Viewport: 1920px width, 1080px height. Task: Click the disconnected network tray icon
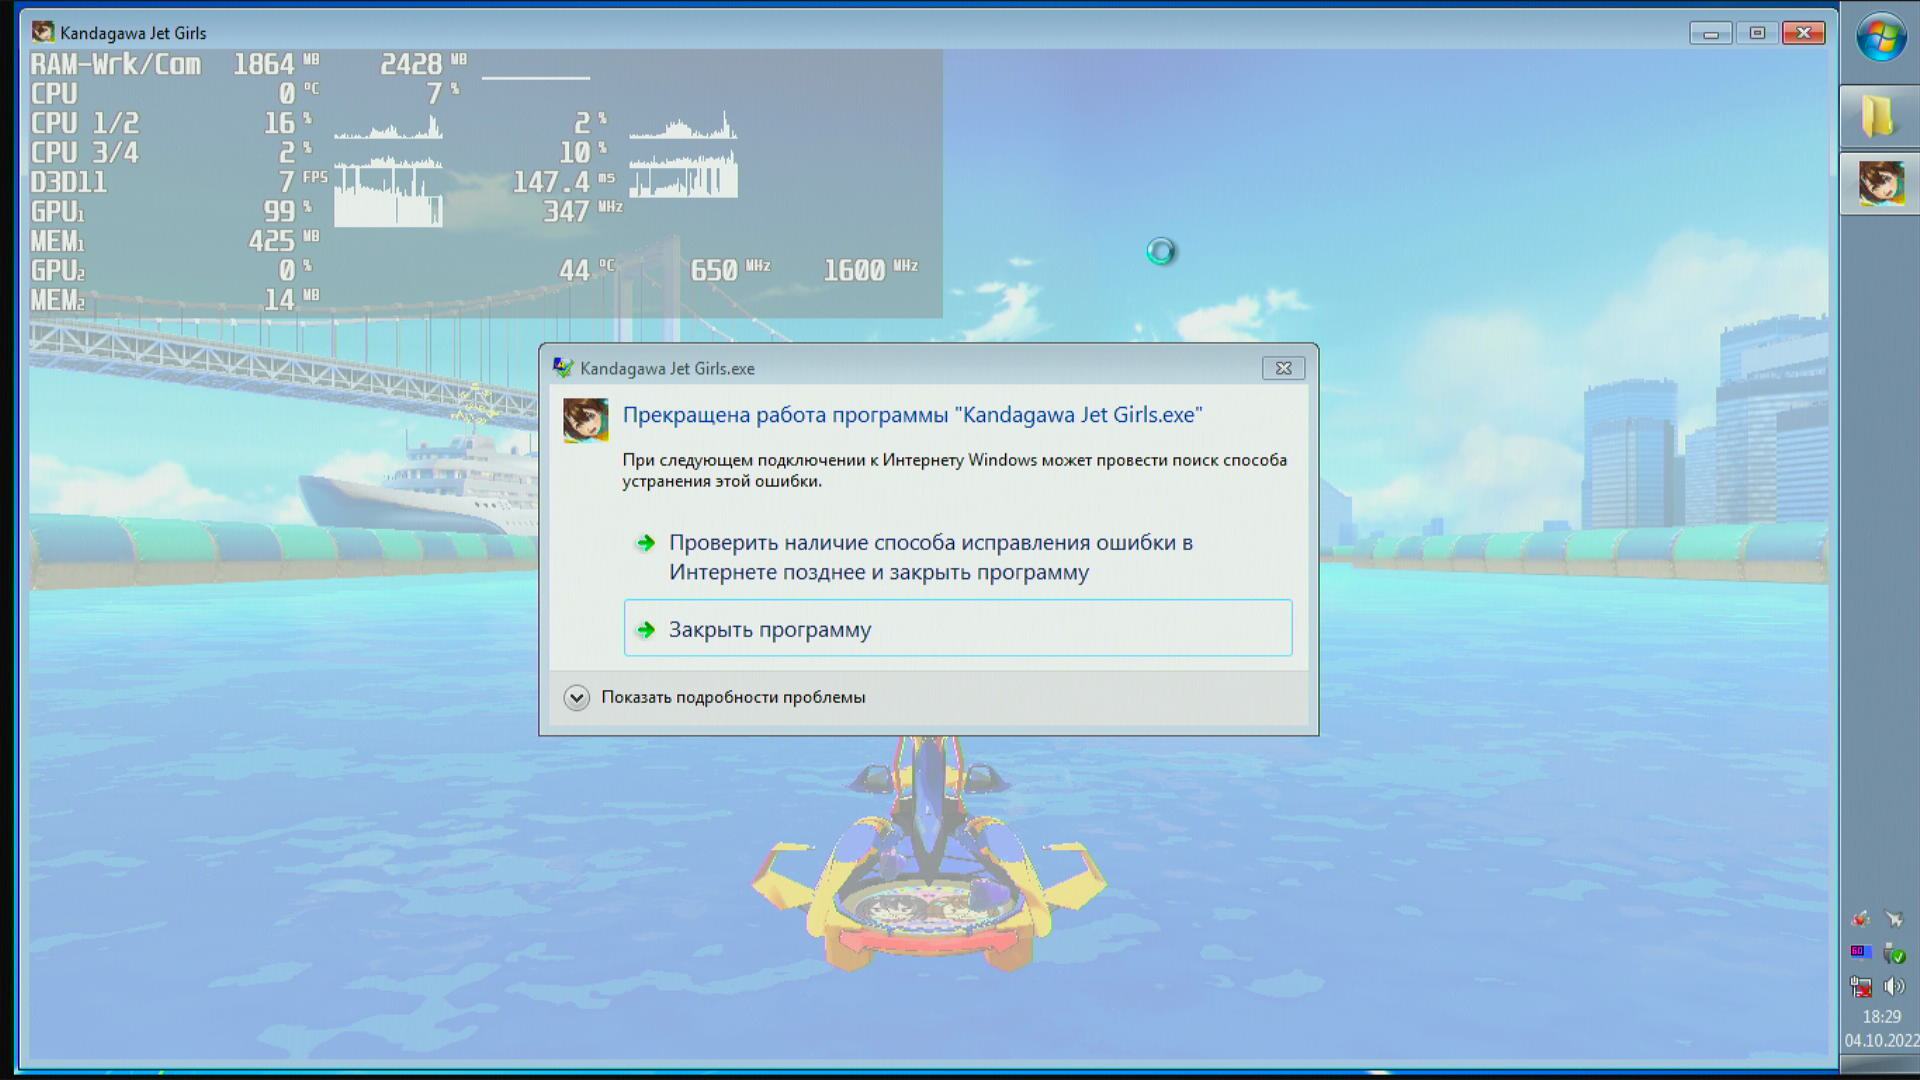(1861, 986)
